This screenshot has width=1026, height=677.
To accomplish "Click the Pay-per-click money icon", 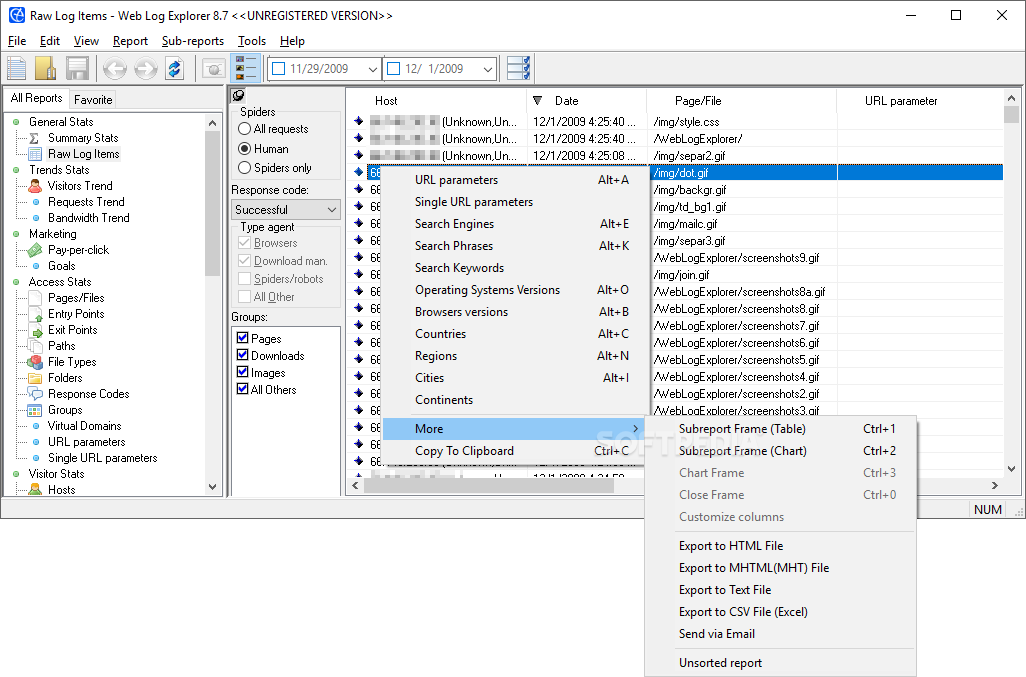I will point(35,250).
